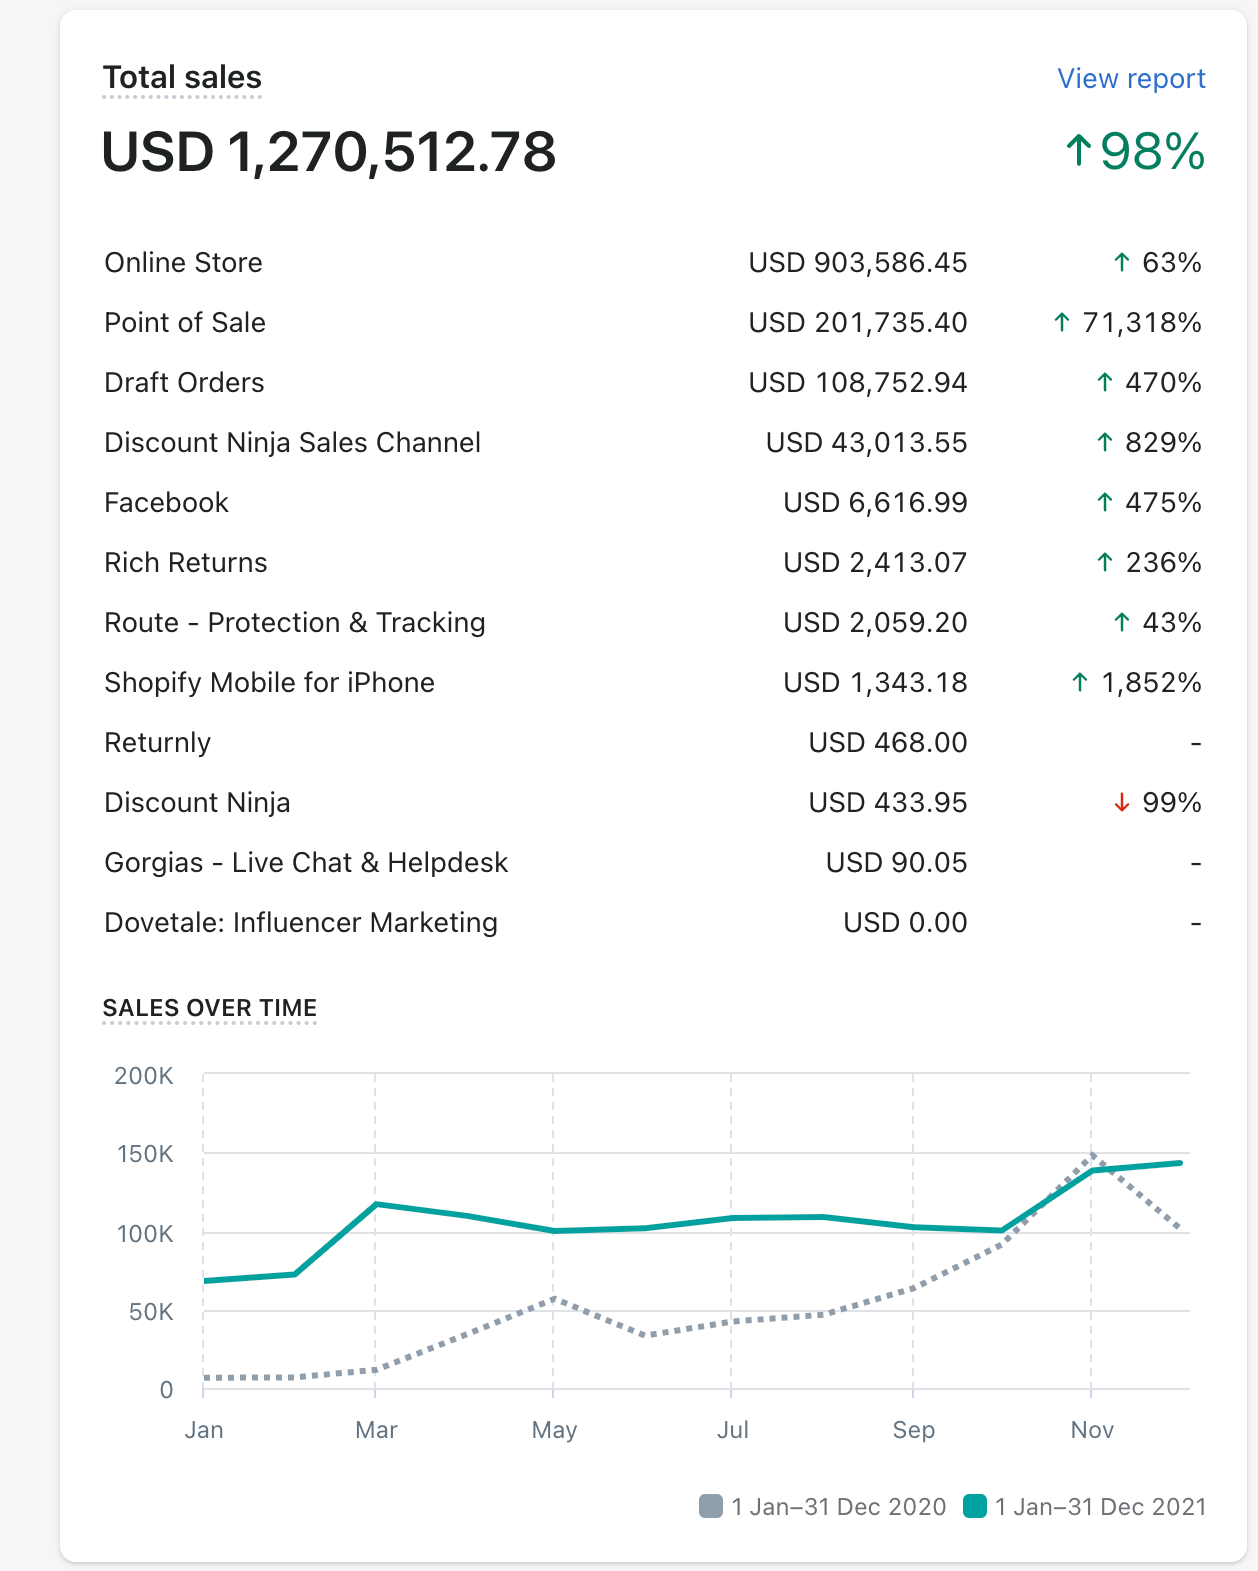Click the 150K y-axis label
This screenshot has height=1571, width=1258.
pos(145,1154)
